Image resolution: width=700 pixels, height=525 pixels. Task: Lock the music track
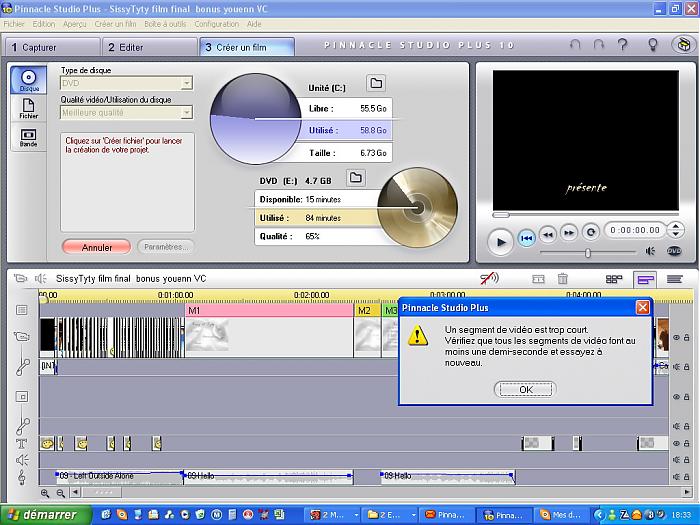pos(687,477)
